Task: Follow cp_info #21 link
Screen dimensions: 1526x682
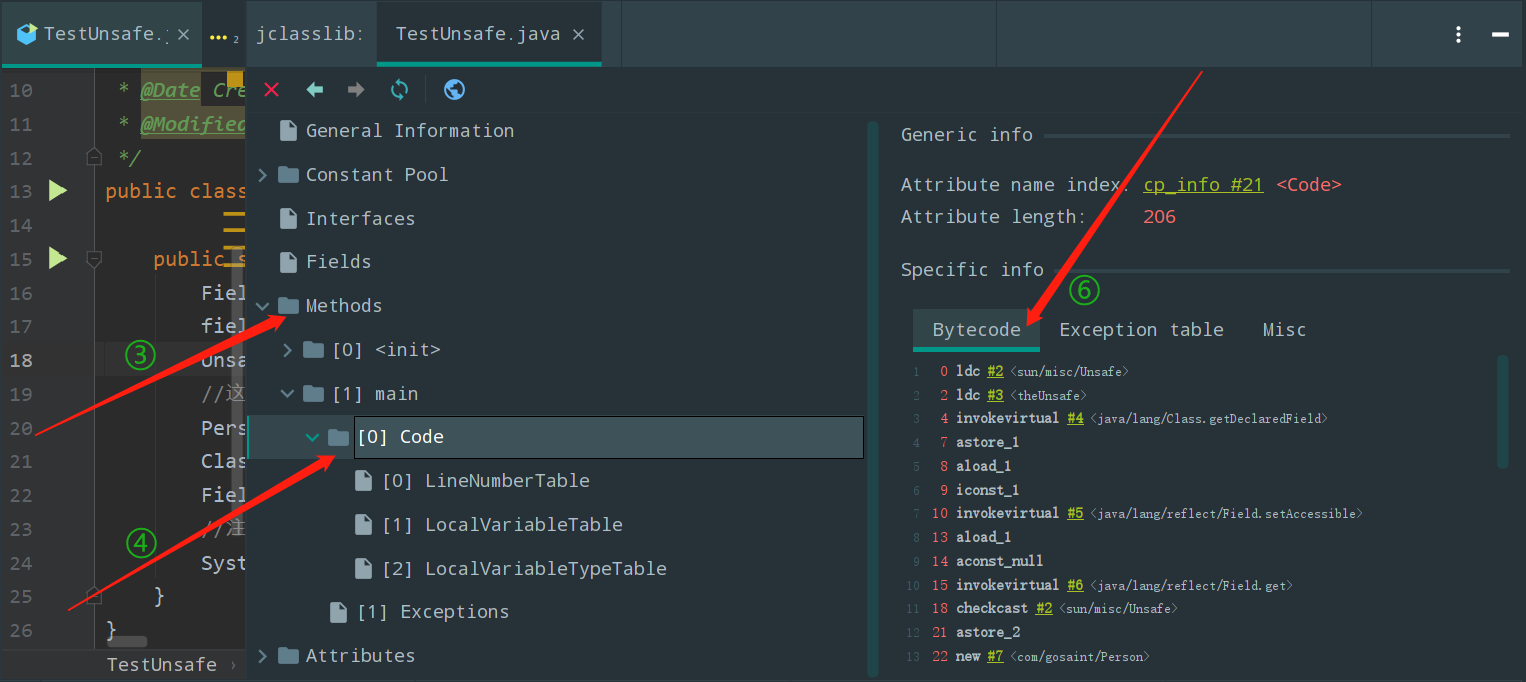Action: 1203,185
